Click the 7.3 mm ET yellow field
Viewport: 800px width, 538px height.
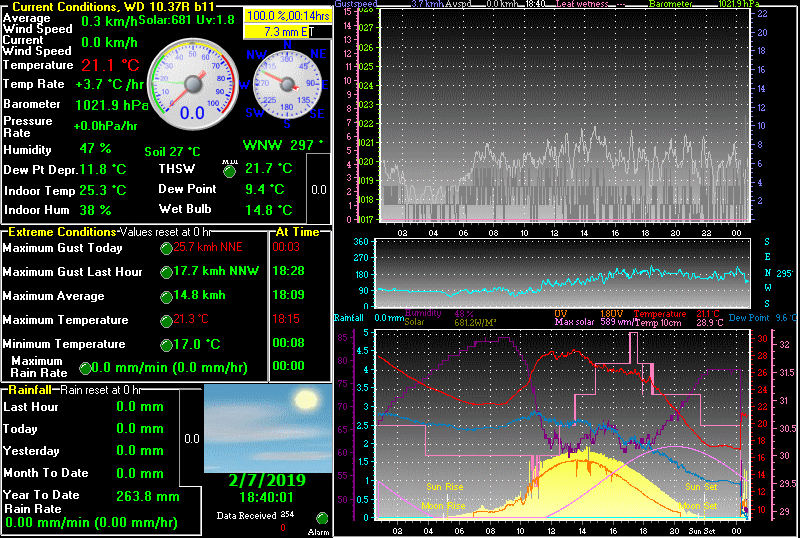coord(288,32)
